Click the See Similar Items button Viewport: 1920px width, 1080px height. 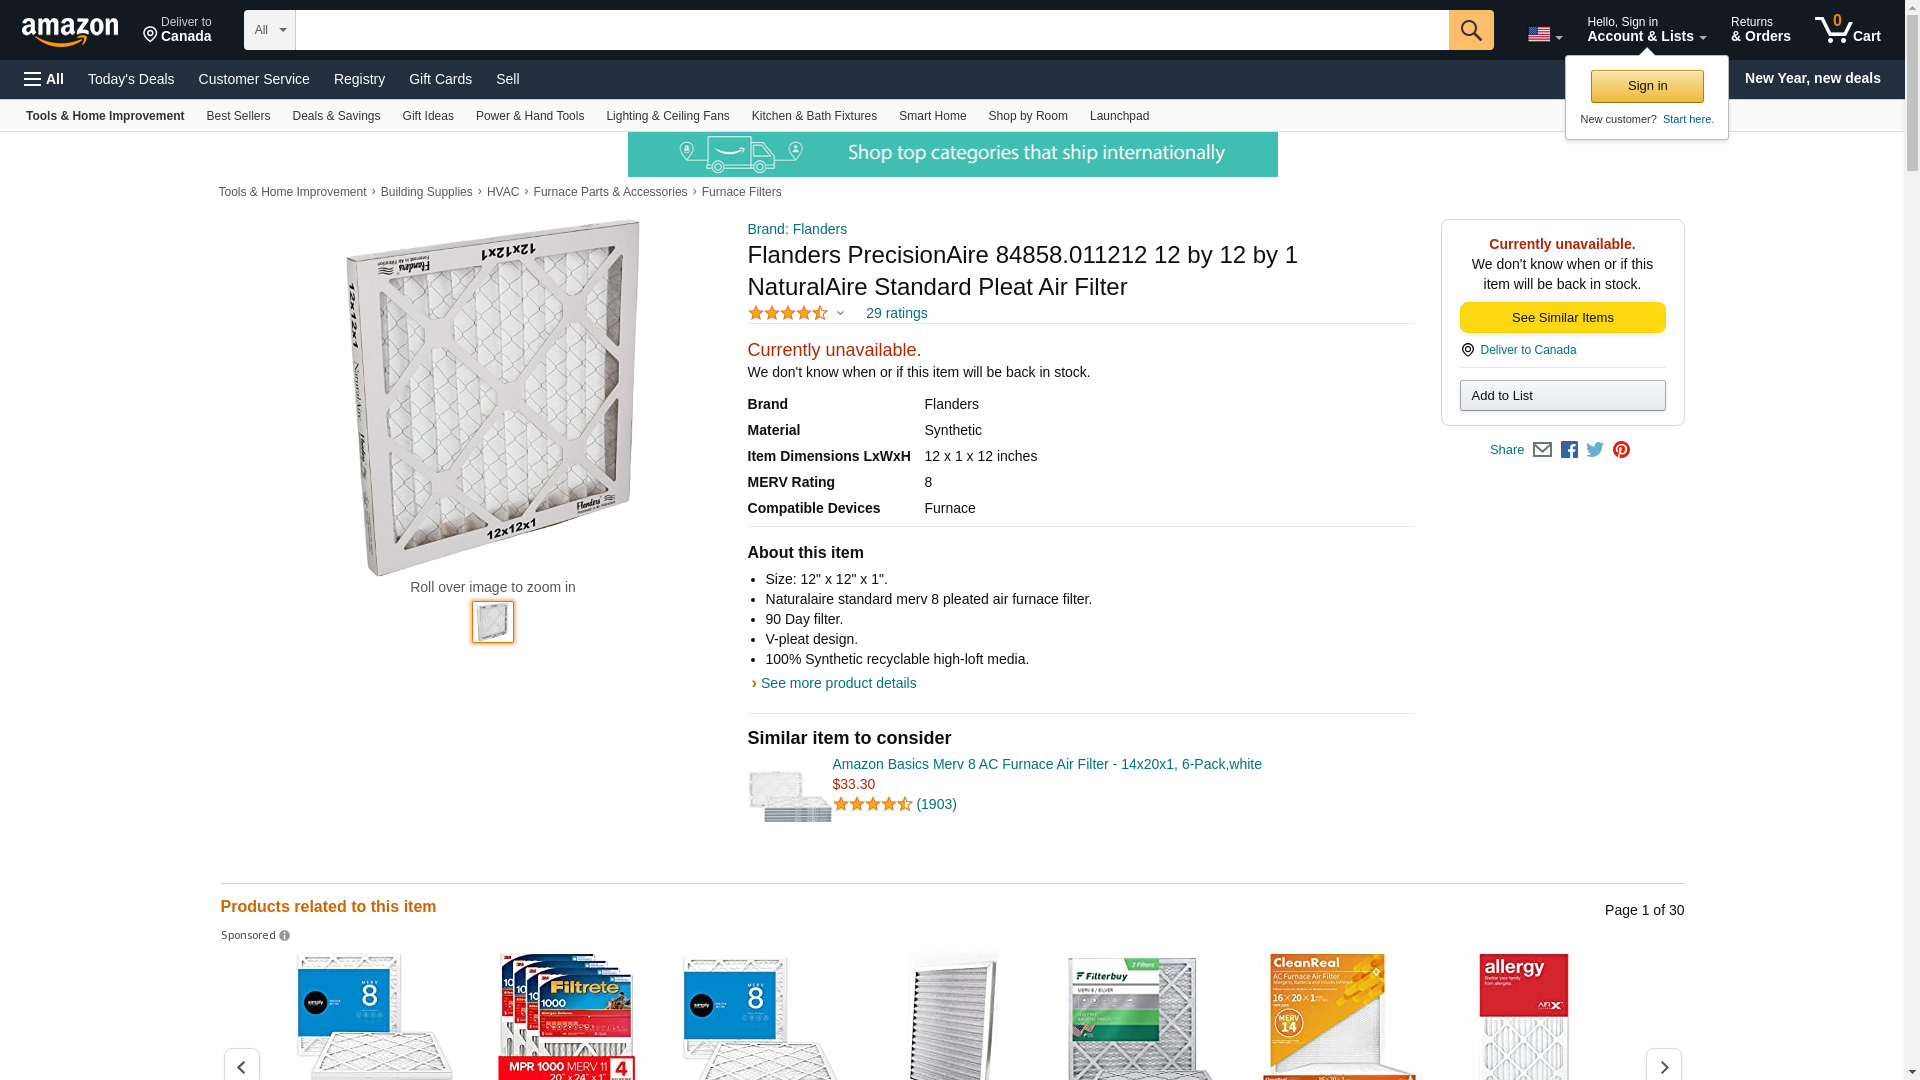[1562, 318]
